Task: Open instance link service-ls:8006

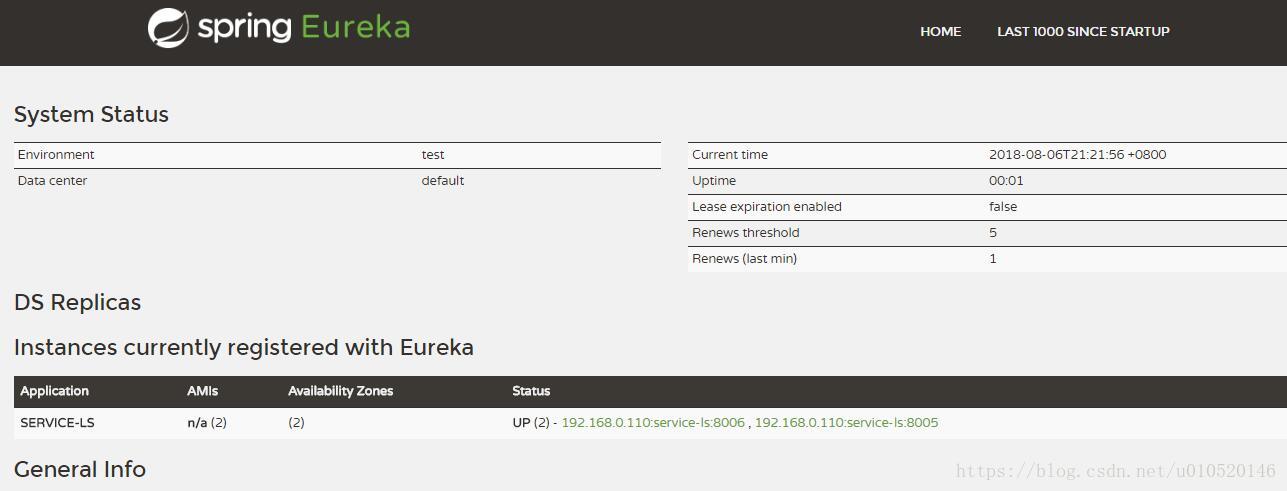Action: (653, 423)
